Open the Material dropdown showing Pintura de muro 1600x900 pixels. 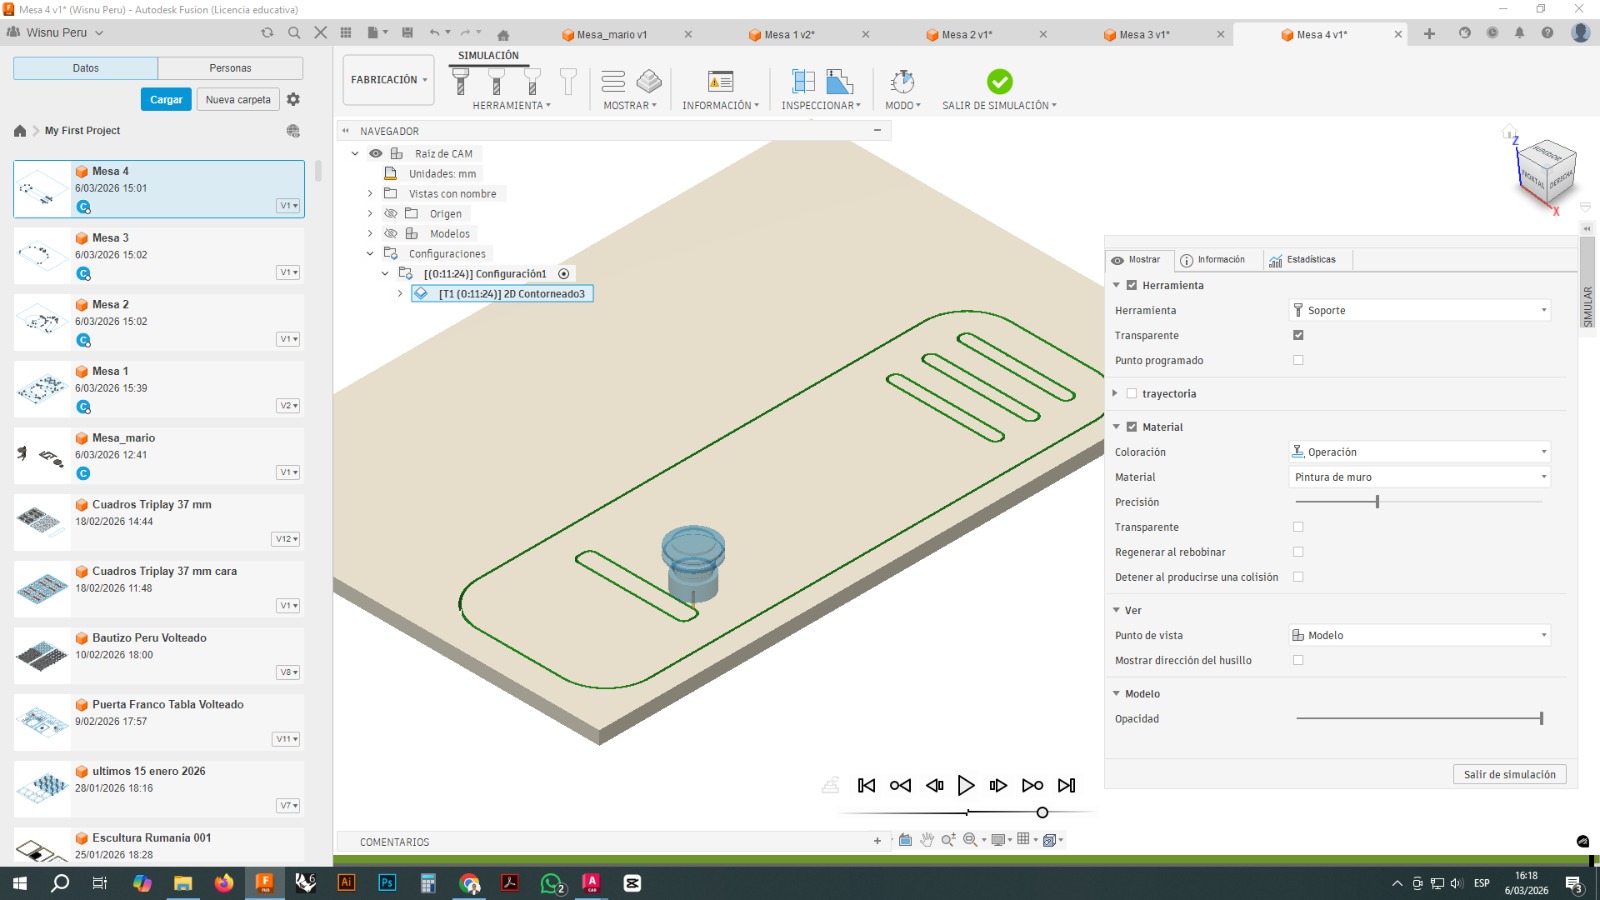(x=1419, y=477)
